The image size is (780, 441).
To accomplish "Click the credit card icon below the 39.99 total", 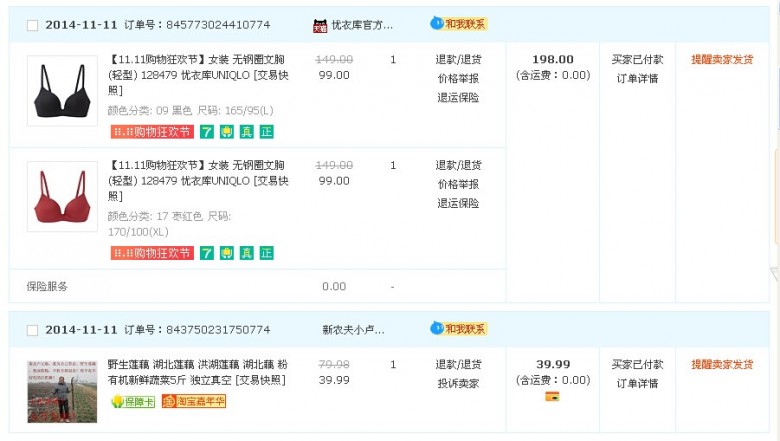I will (x=552, y=396).
